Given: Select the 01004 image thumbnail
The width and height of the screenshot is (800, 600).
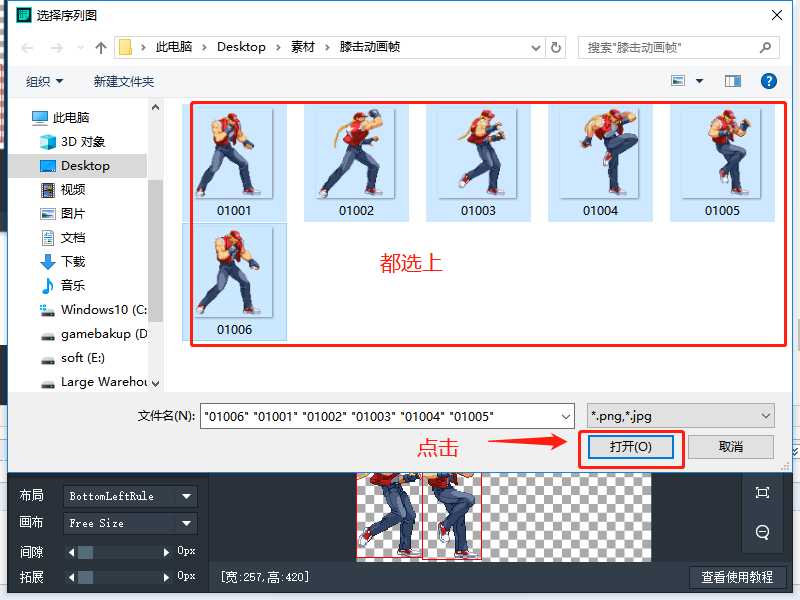Looking at the screenshot, I should click(600, 163).
